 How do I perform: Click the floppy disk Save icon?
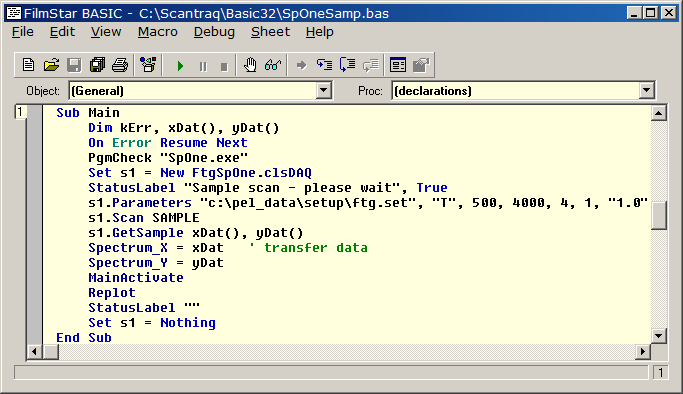[x=74, y=65]
